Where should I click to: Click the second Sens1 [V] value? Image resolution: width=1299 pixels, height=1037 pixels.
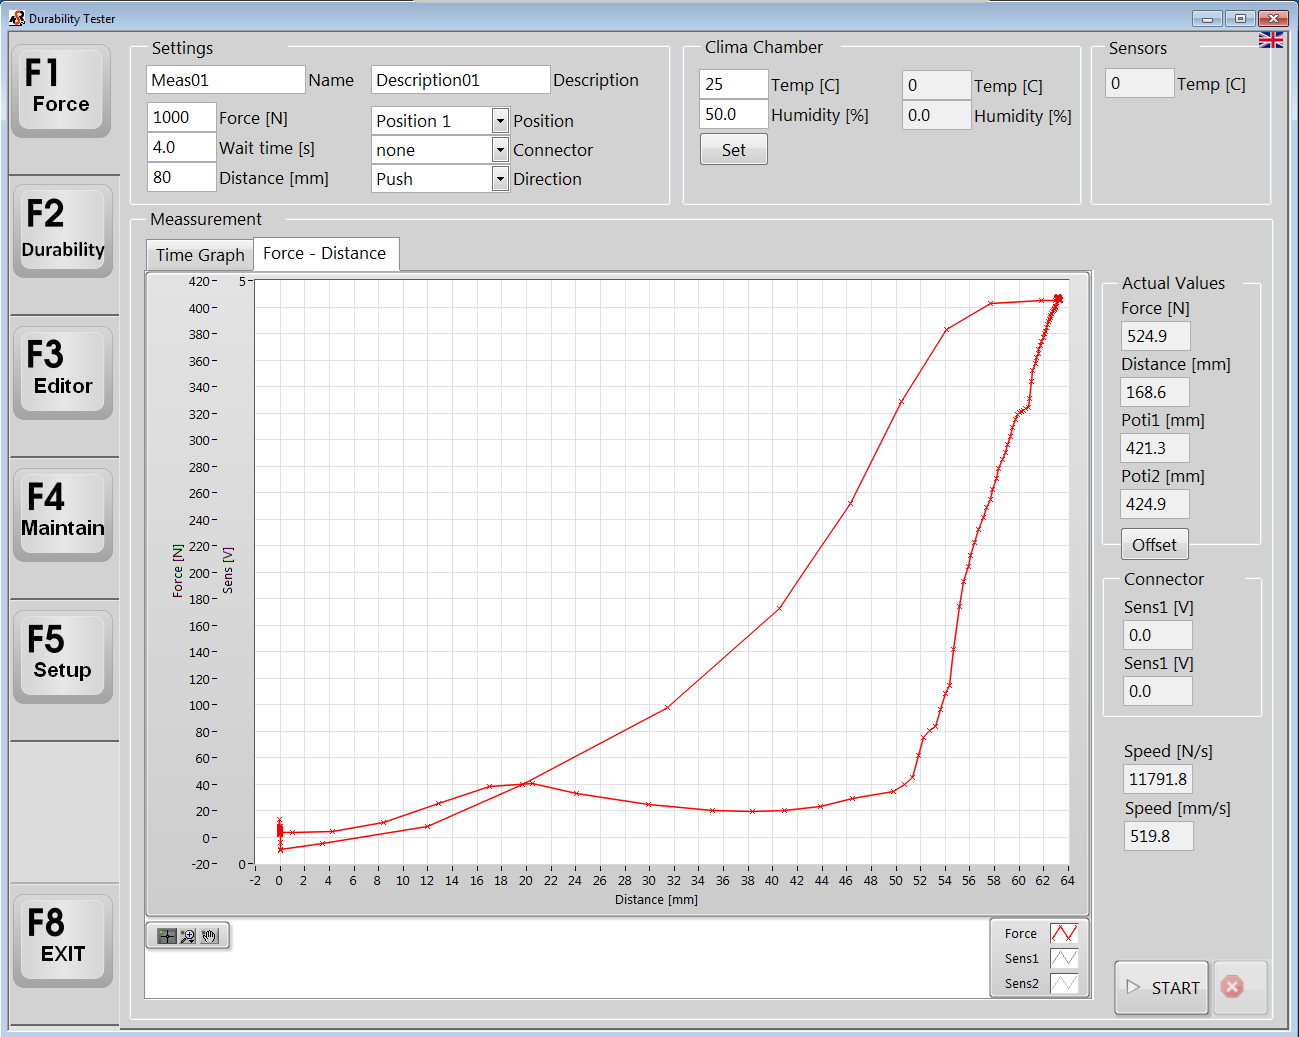1158,691
